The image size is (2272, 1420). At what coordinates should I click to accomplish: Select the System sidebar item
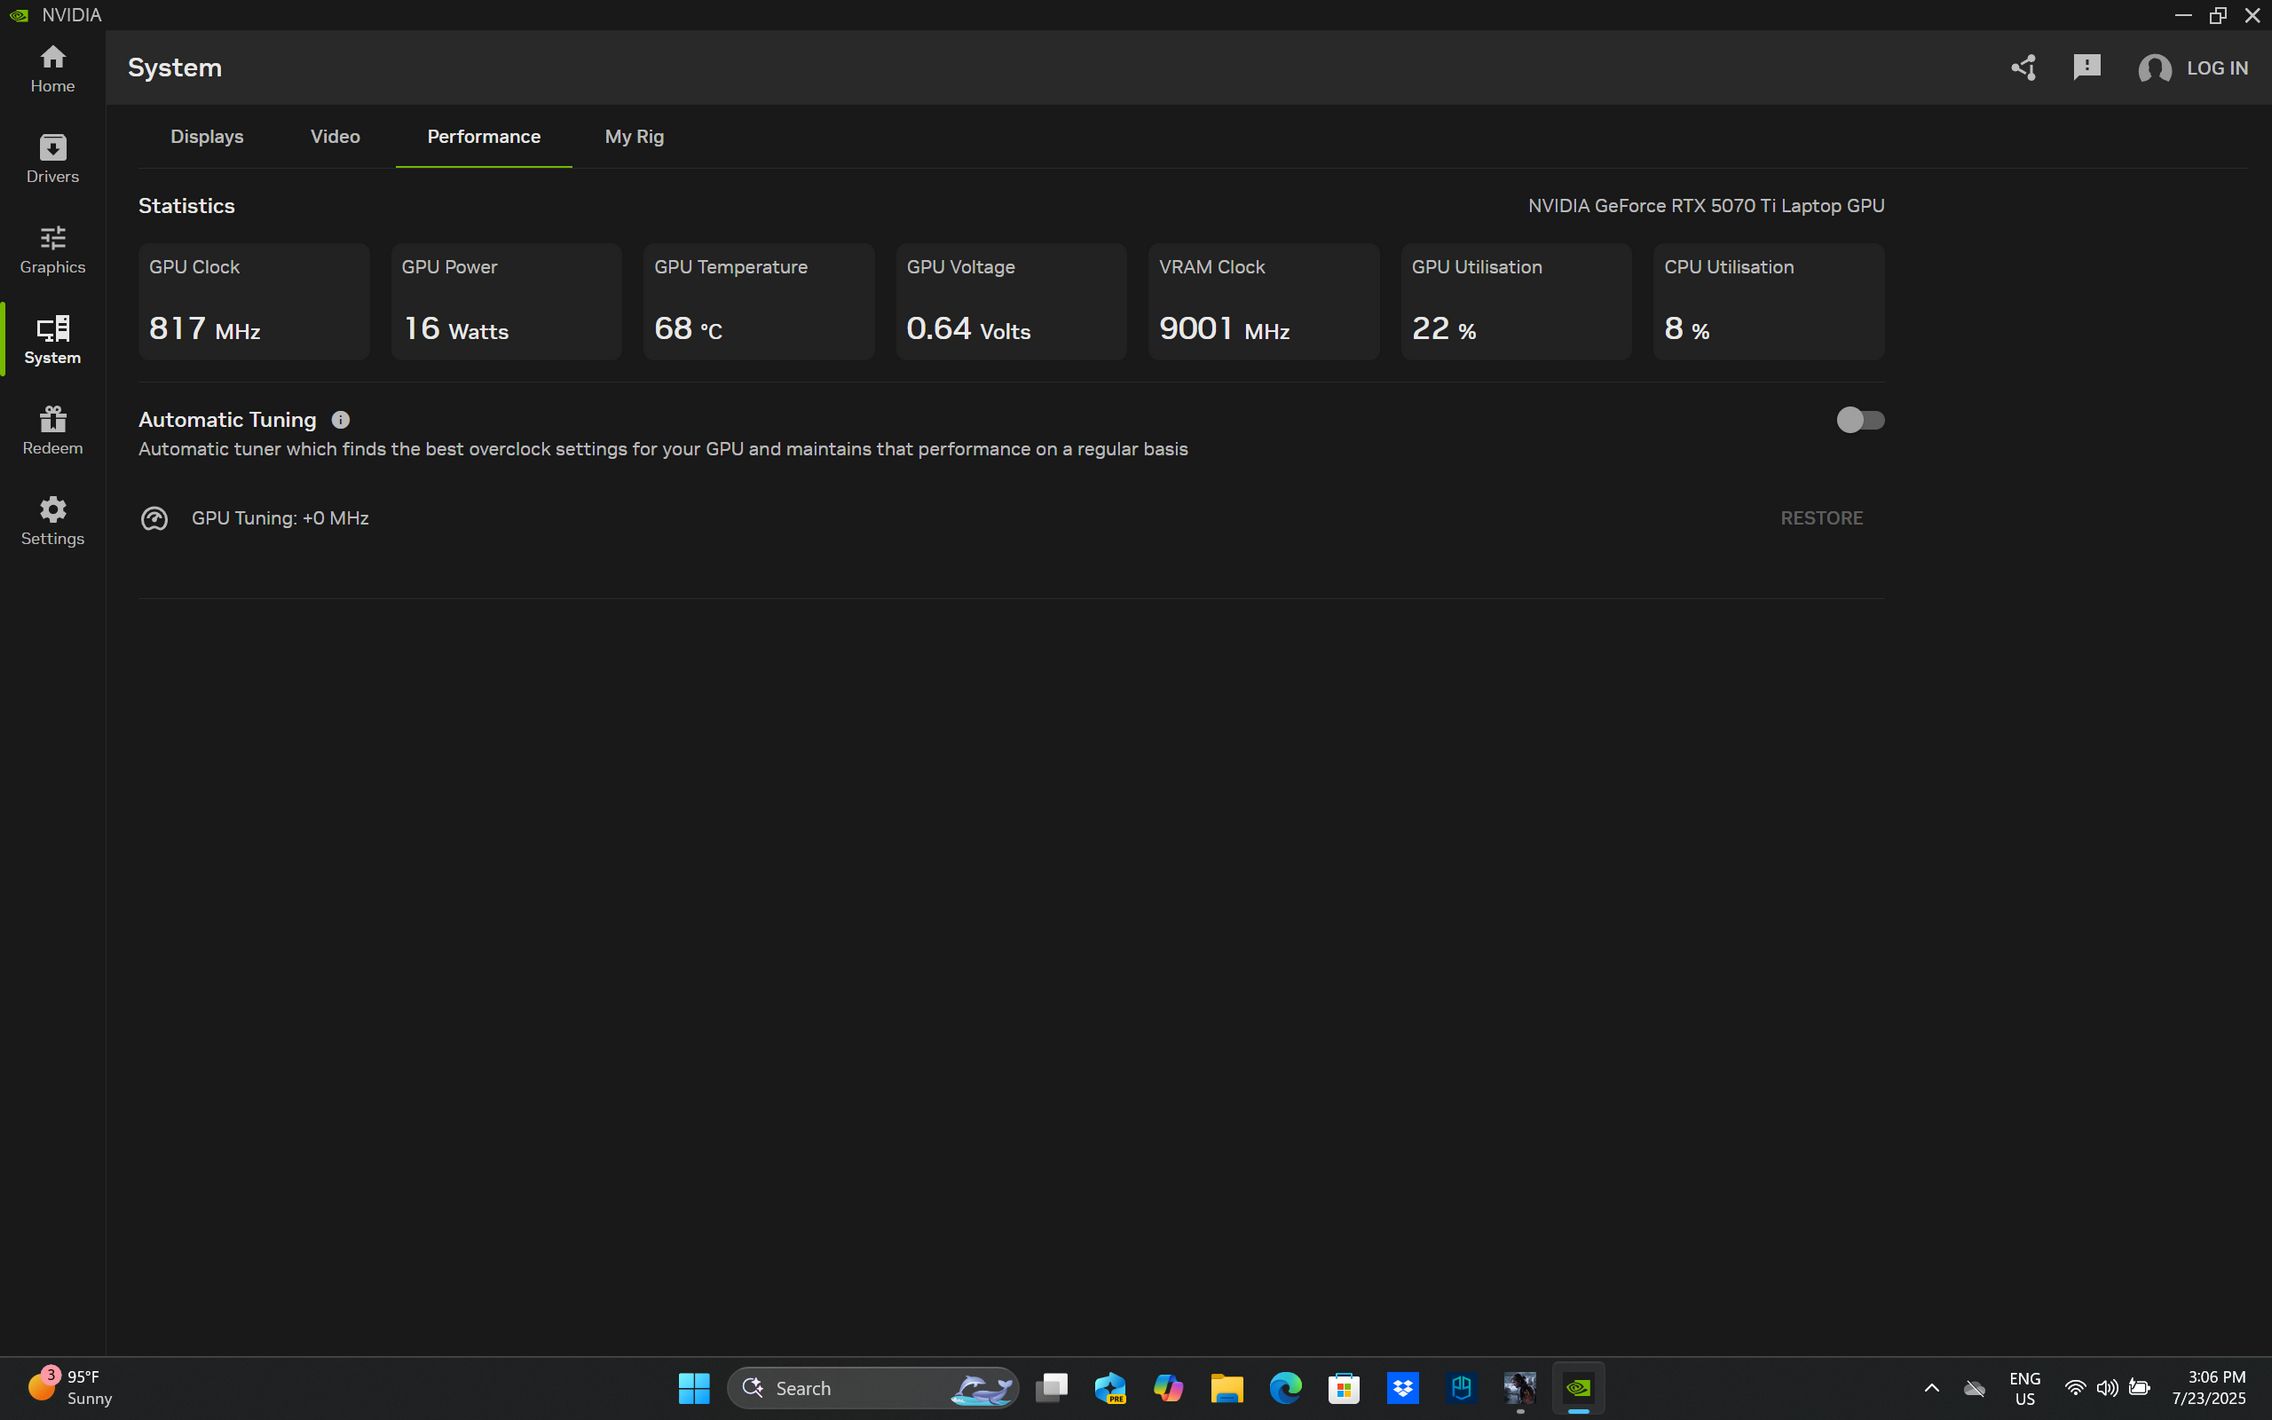52,340
